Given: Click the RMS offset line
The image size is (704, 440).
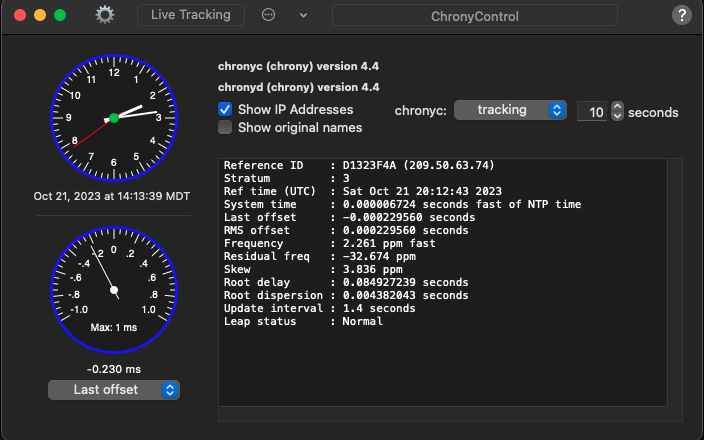Looking at the screenshot, I should [x=346, y=230].
